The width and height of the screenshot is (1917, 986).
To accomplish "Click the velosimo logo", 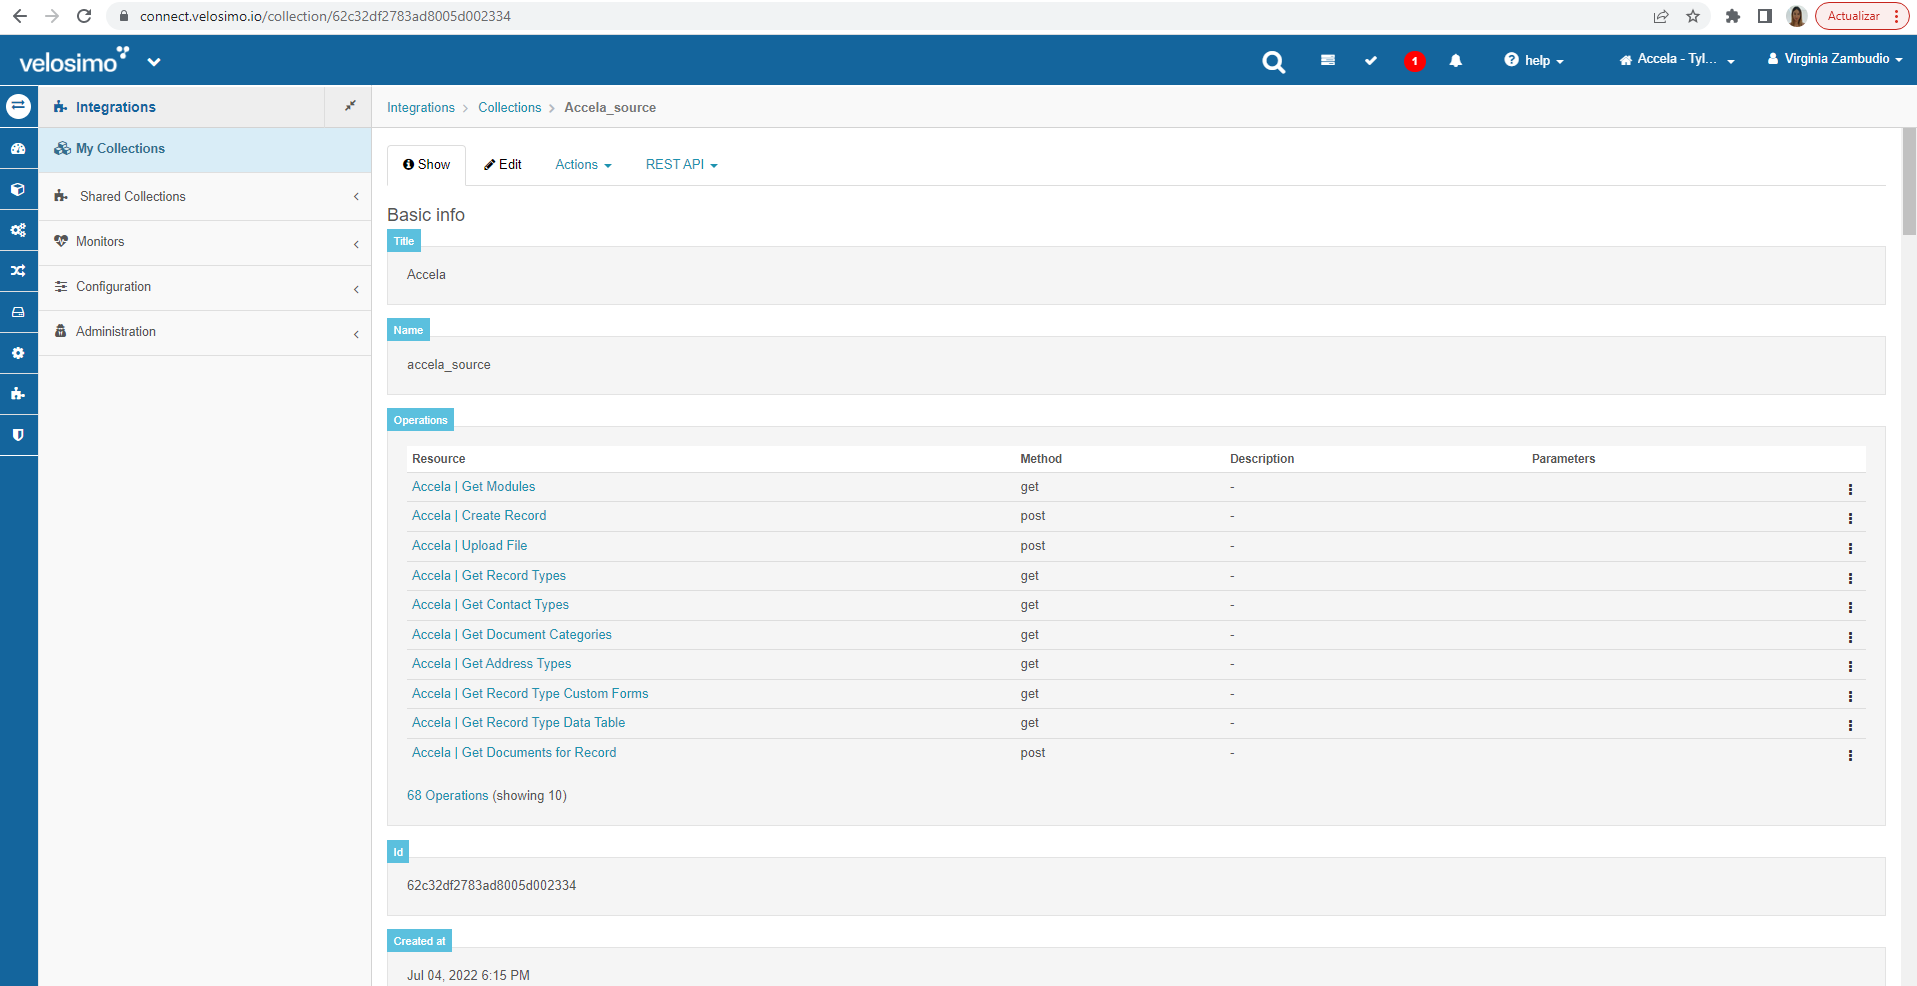I will click(74, 60).
